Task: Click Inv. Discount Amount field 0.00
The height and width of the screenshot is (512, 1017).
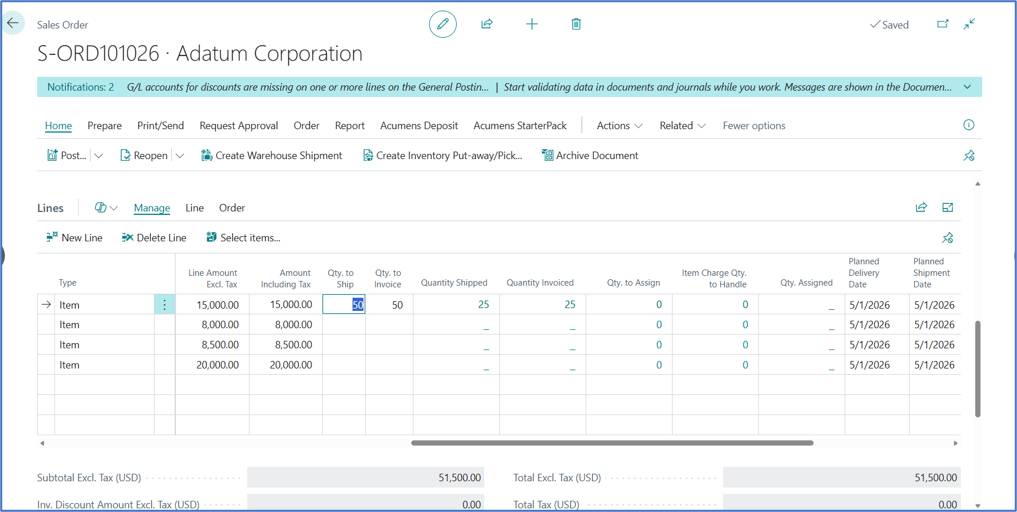Action: 366,504
